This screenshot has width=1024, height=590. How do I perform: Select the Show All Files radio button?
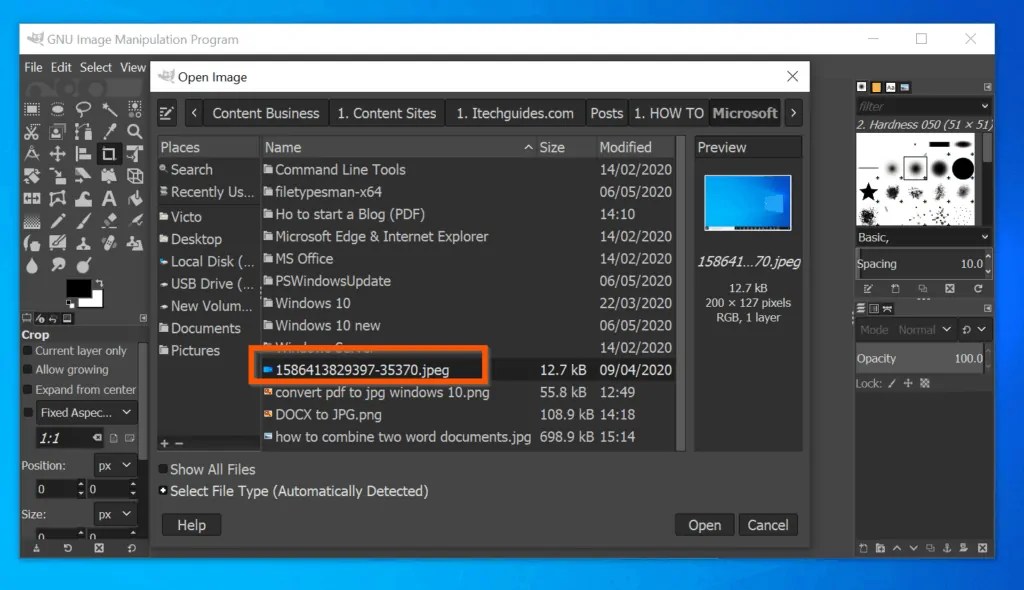[163, 469]
